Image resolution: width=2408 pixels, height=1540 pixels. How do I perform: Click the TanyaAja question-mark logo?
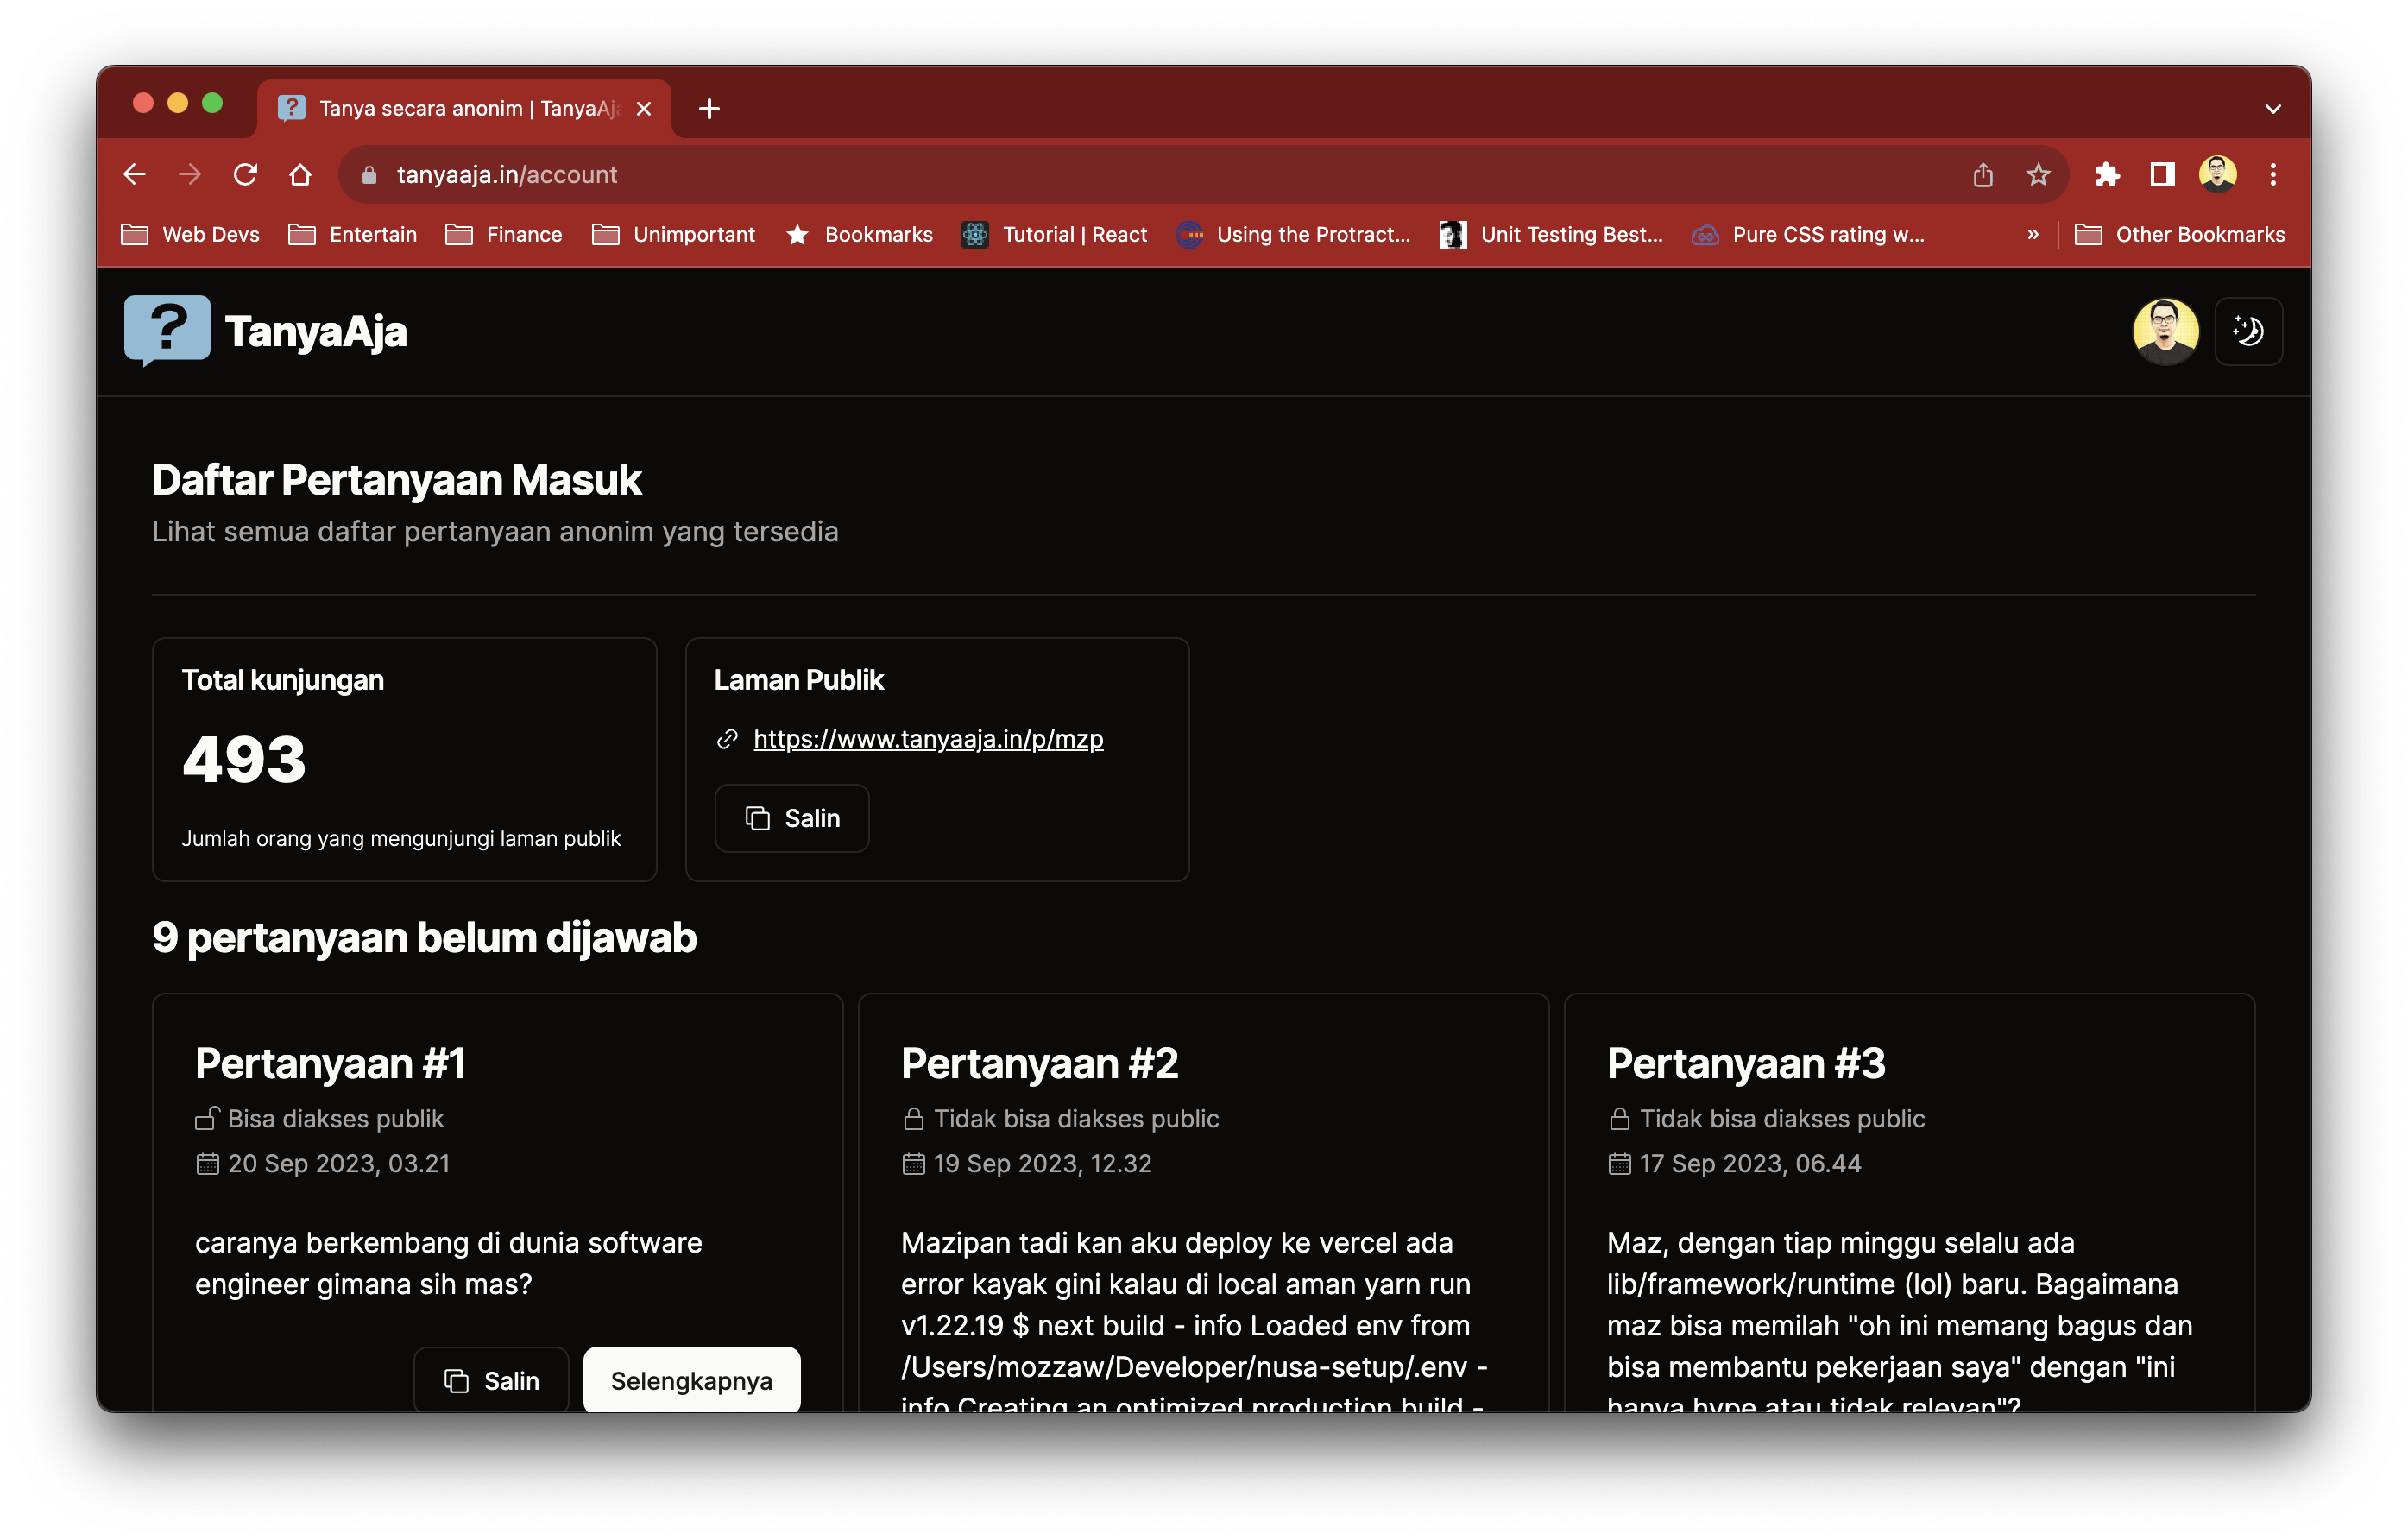167,330
